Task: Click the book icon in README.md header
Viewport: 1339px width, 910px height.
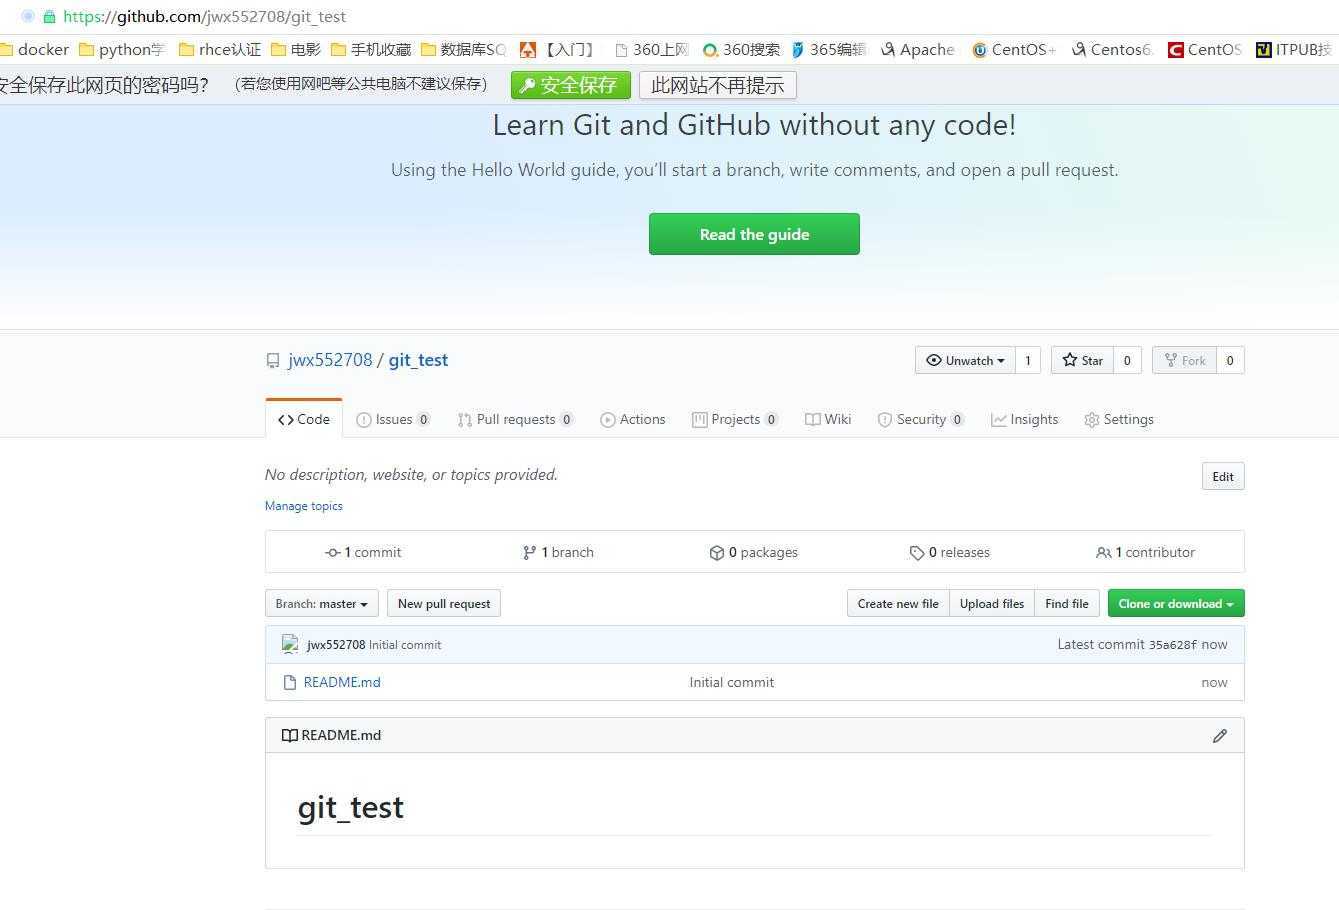Action: (x=289, y=736)
